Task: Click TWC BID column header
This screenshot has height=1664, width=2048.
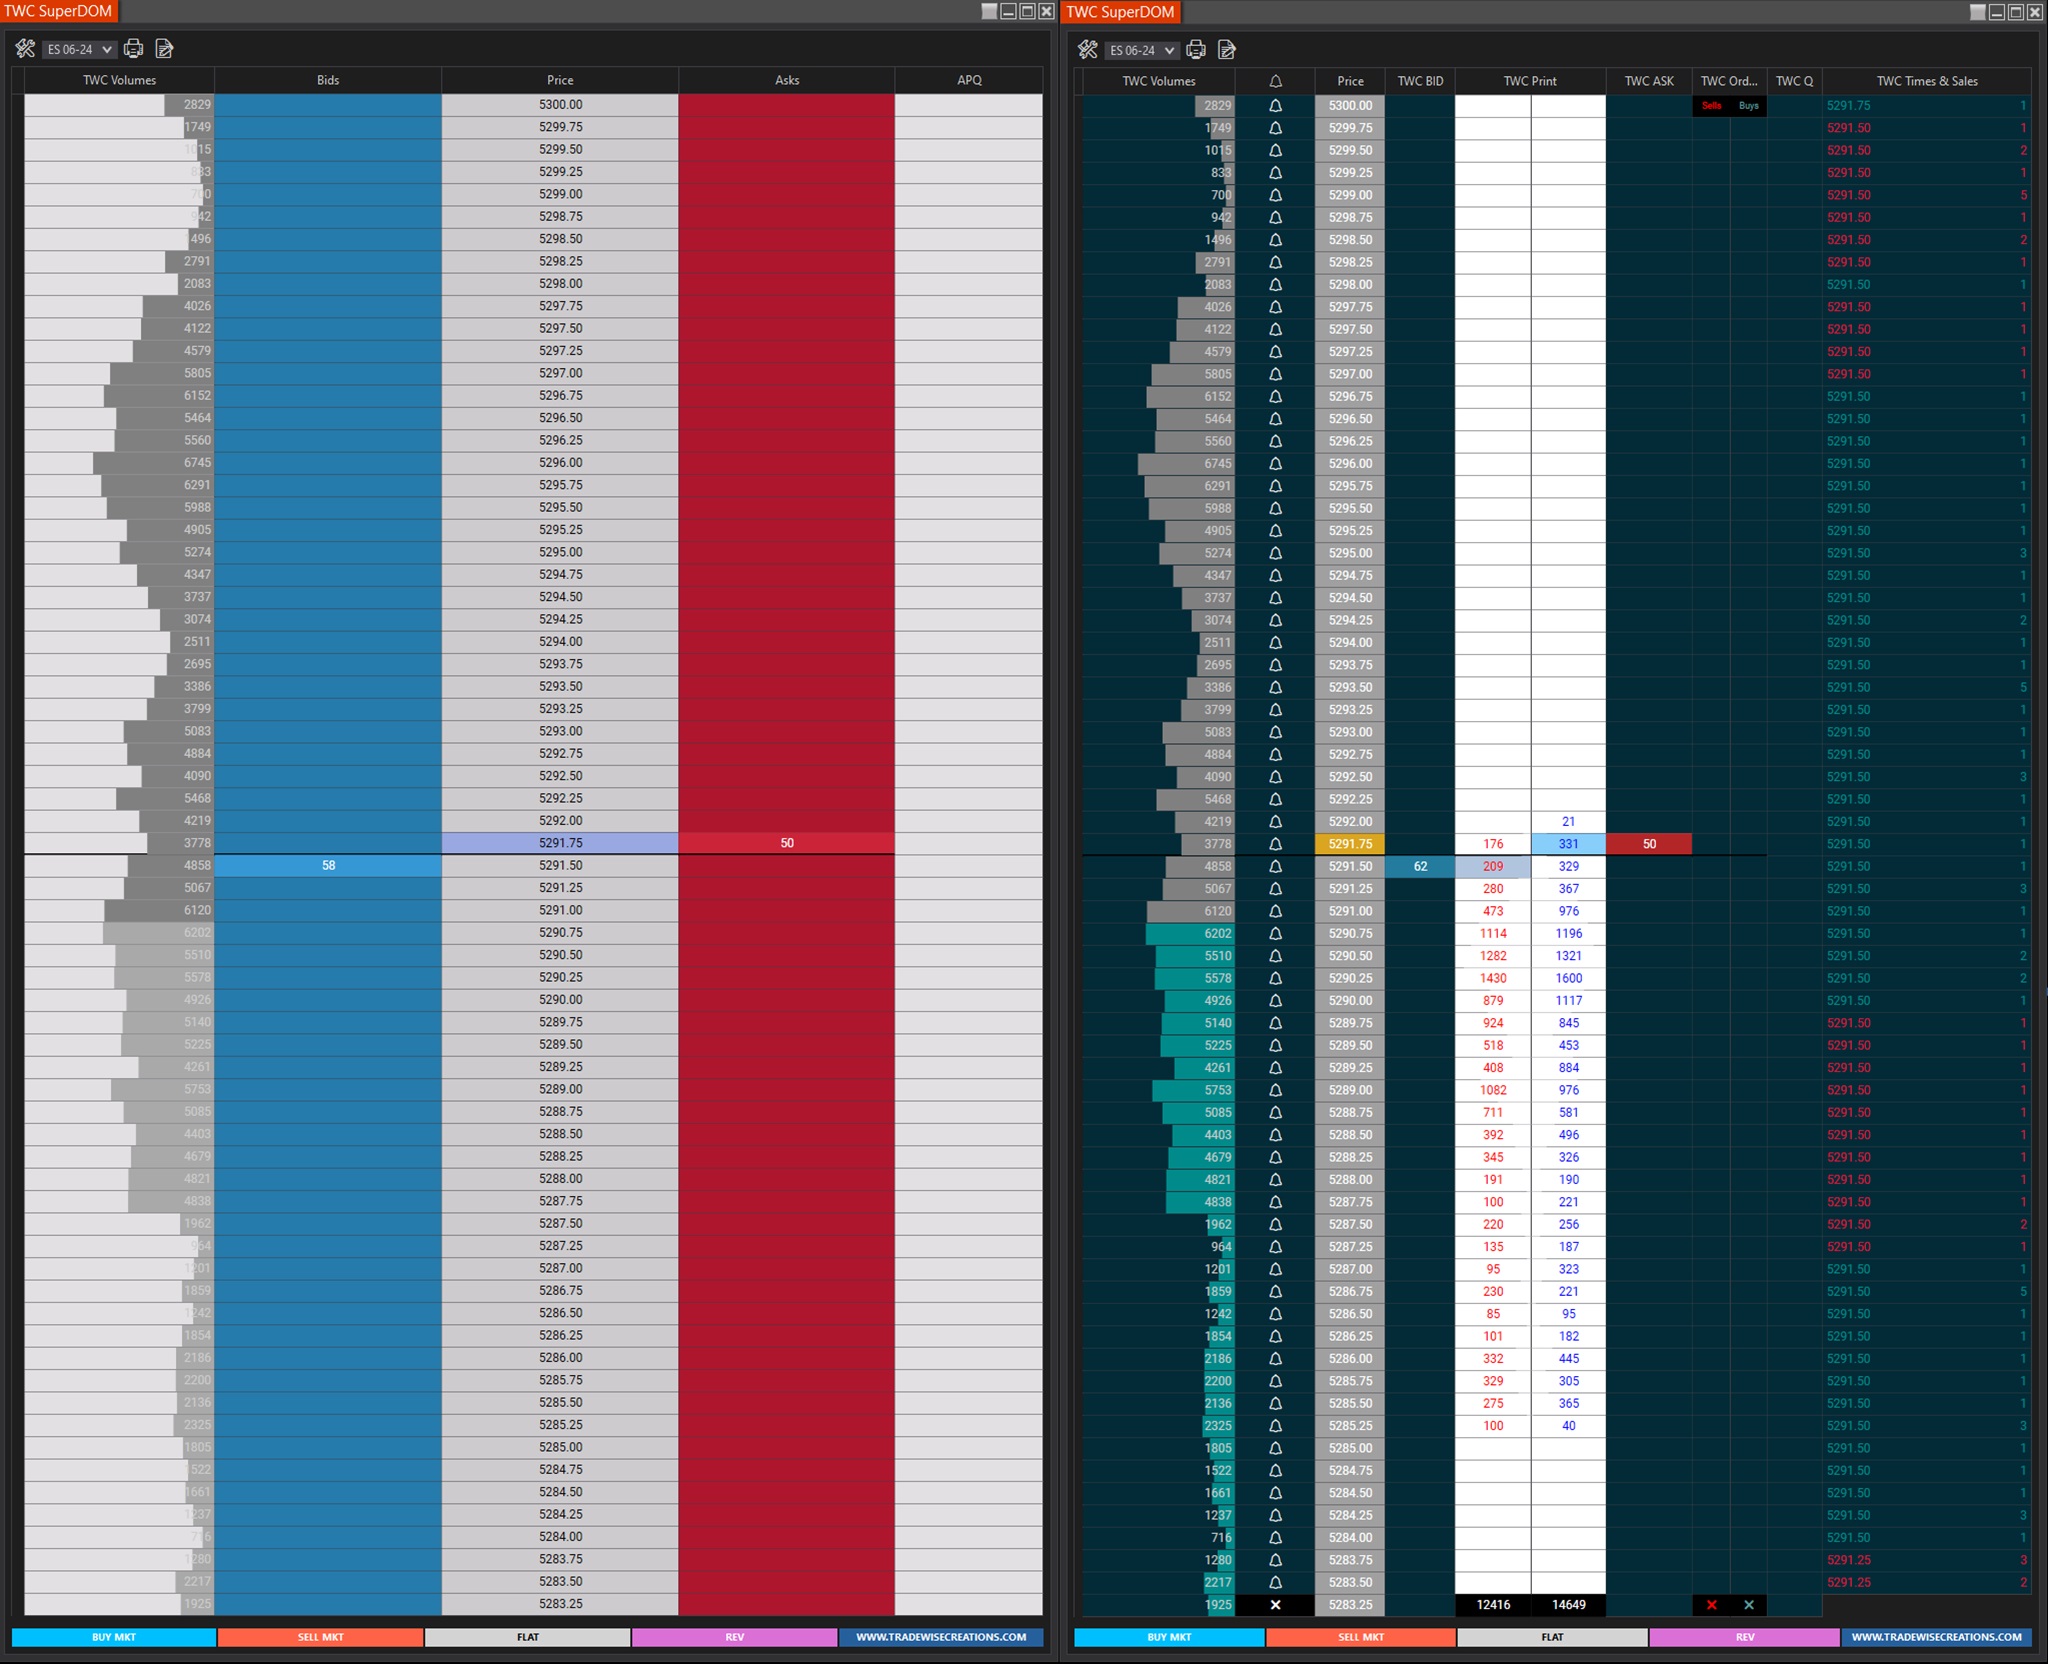Action: pyautogui.click(x=1420, y=81)
